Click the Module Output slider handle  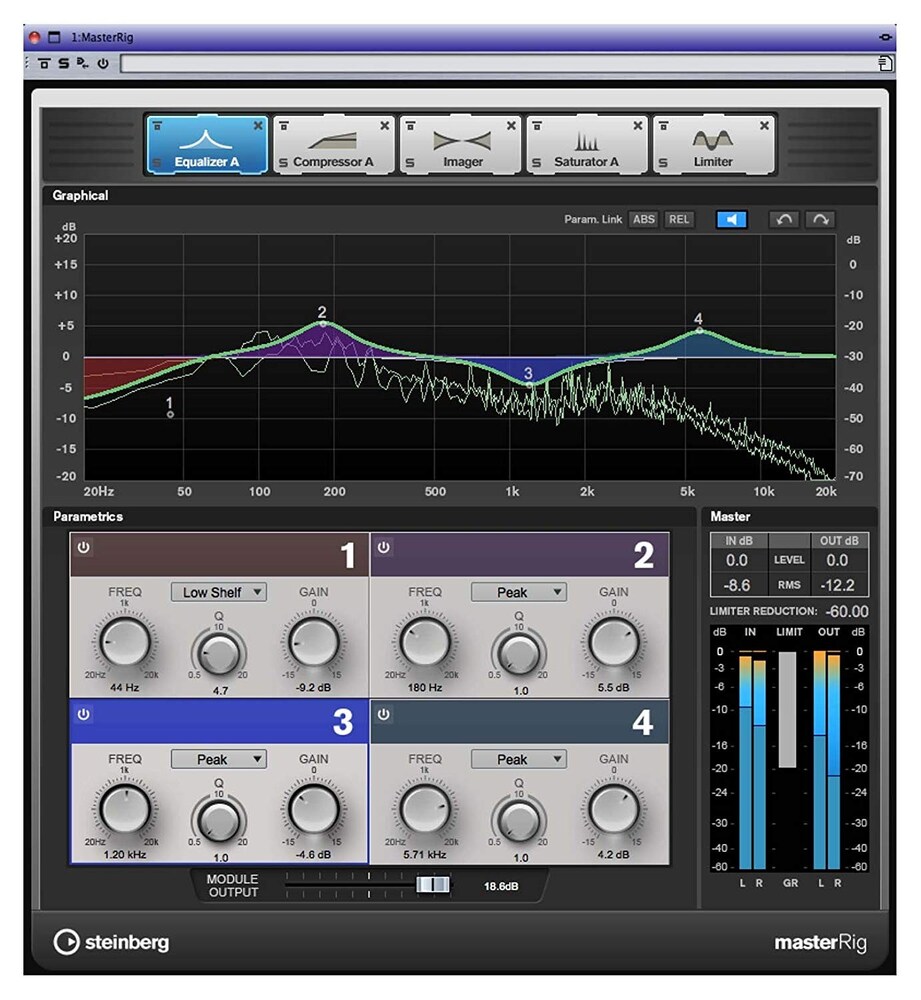[x=433, y=885]
